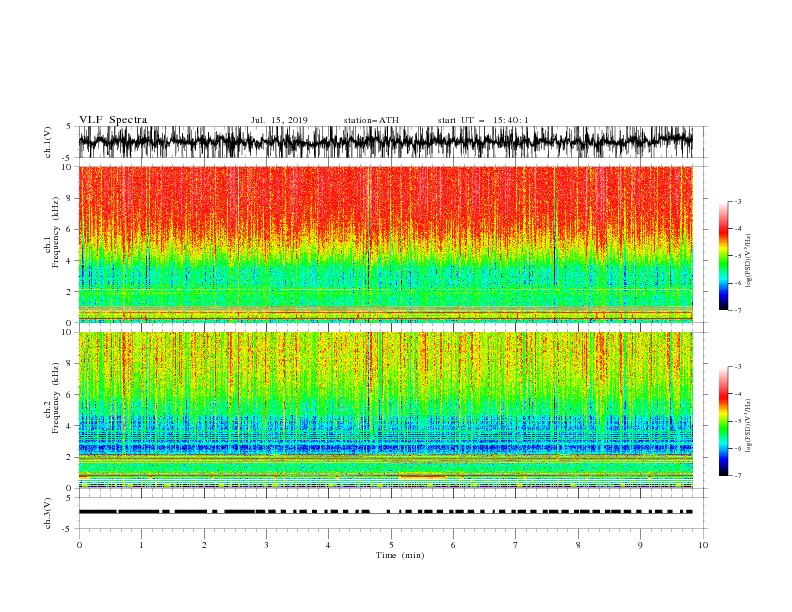792x612 pixels.
Task: Click the "ch.3(V)" axis label
Action: (x=48, y=513)
